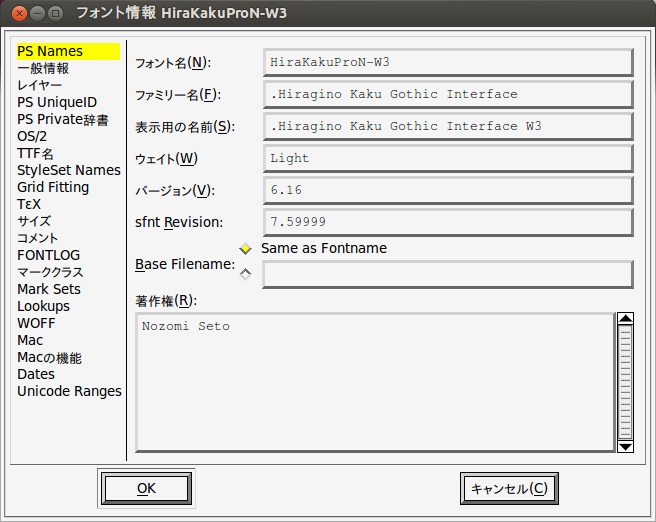Open the 一般情報 section

[43, 68]
